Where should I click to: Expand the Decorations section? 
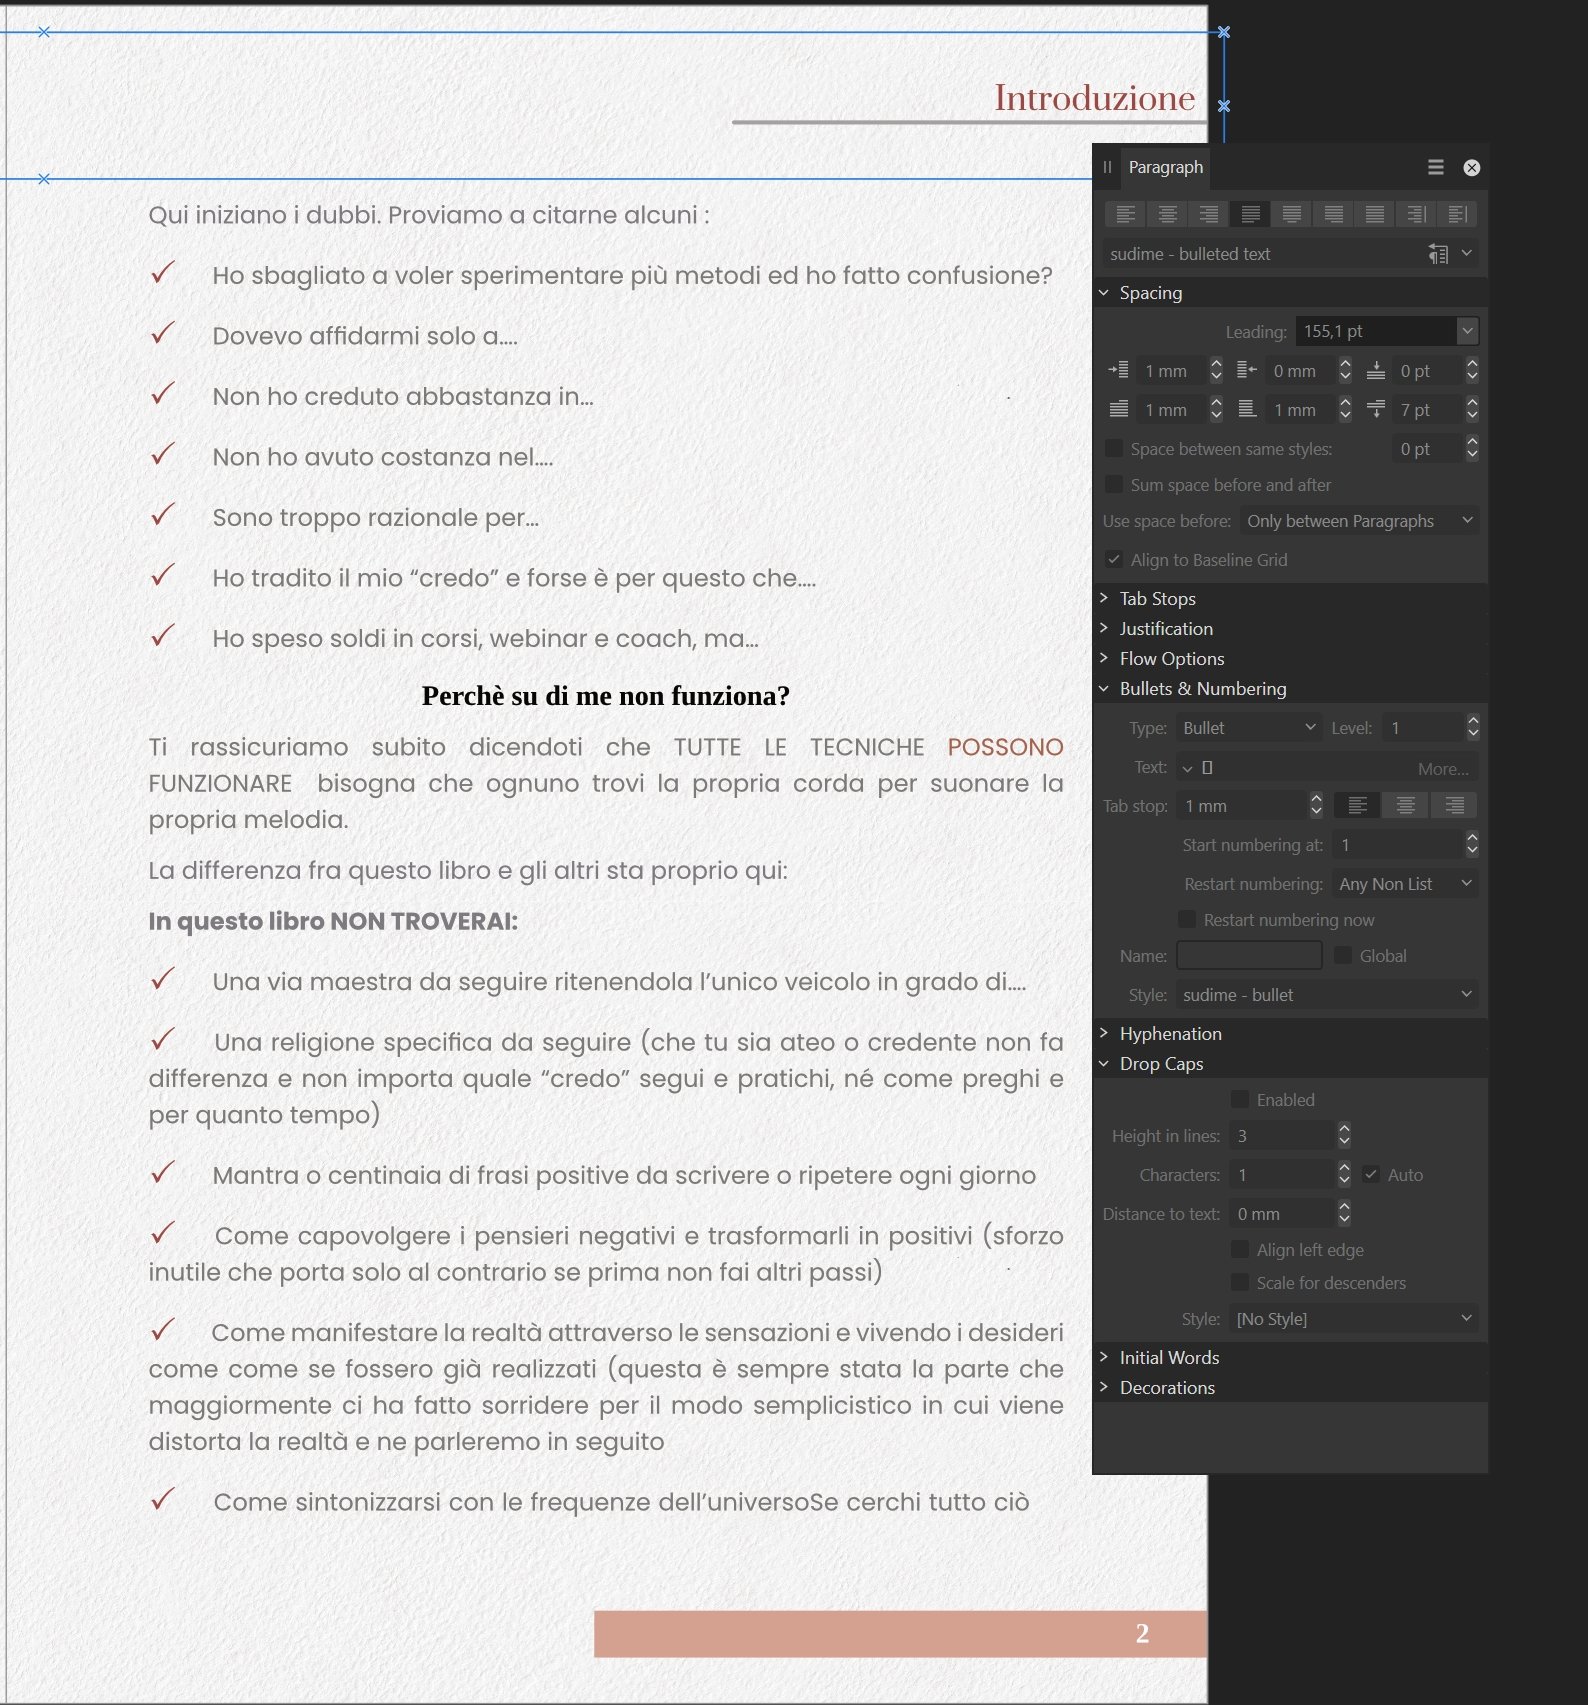tap(1104, 1387)
